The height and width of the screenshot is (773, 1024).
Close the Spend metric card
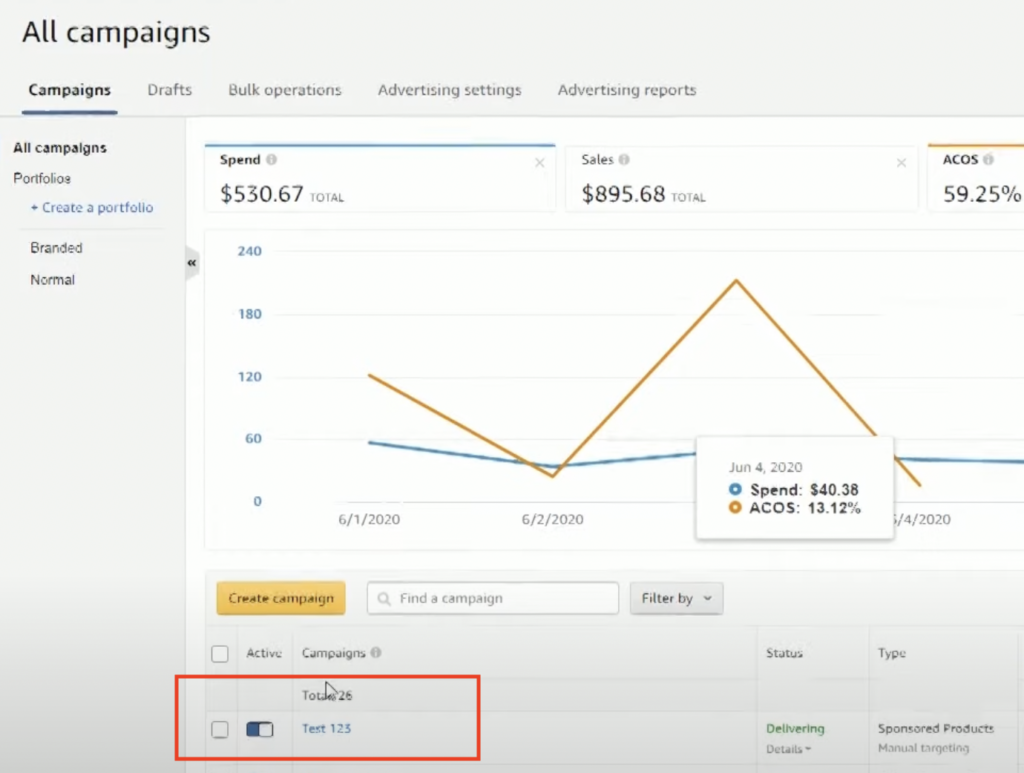click(x=540, y=163)
